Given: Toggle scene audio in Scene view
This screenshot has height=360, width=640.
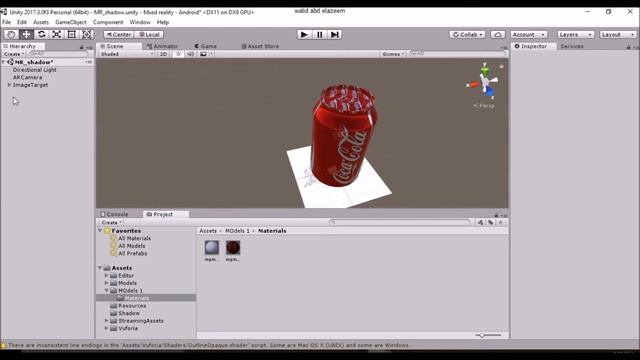Looking at the screenshot, I should (190, 54).
